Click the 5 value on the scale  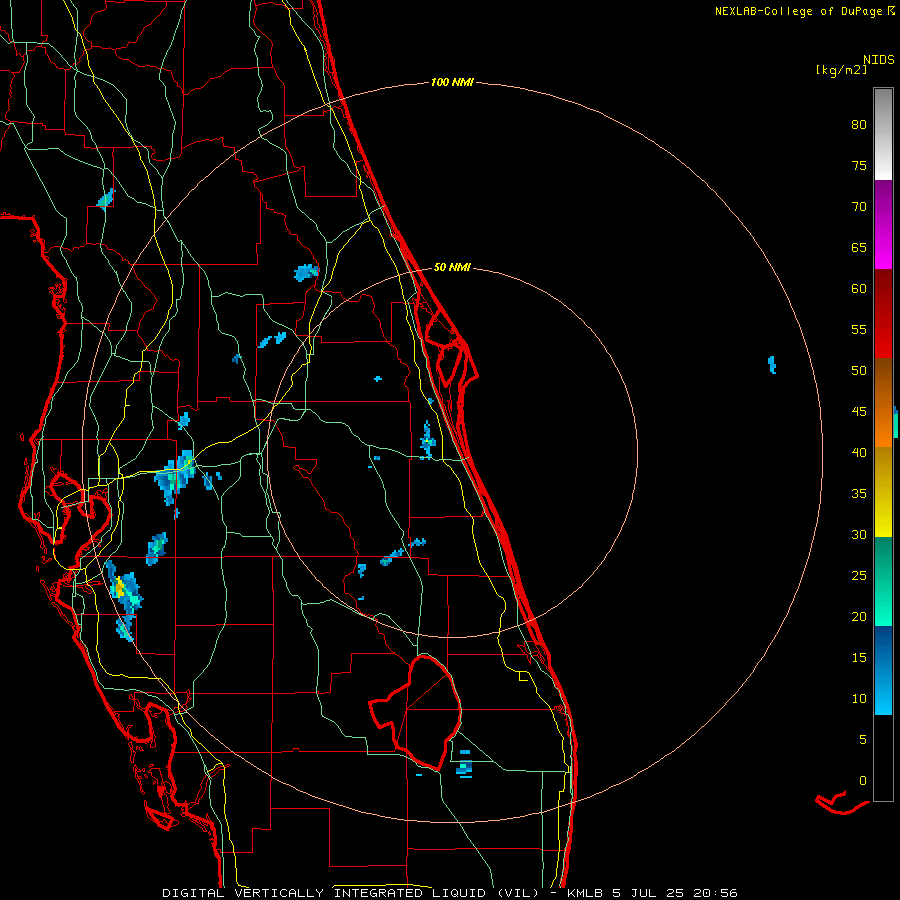click(863, 739)
